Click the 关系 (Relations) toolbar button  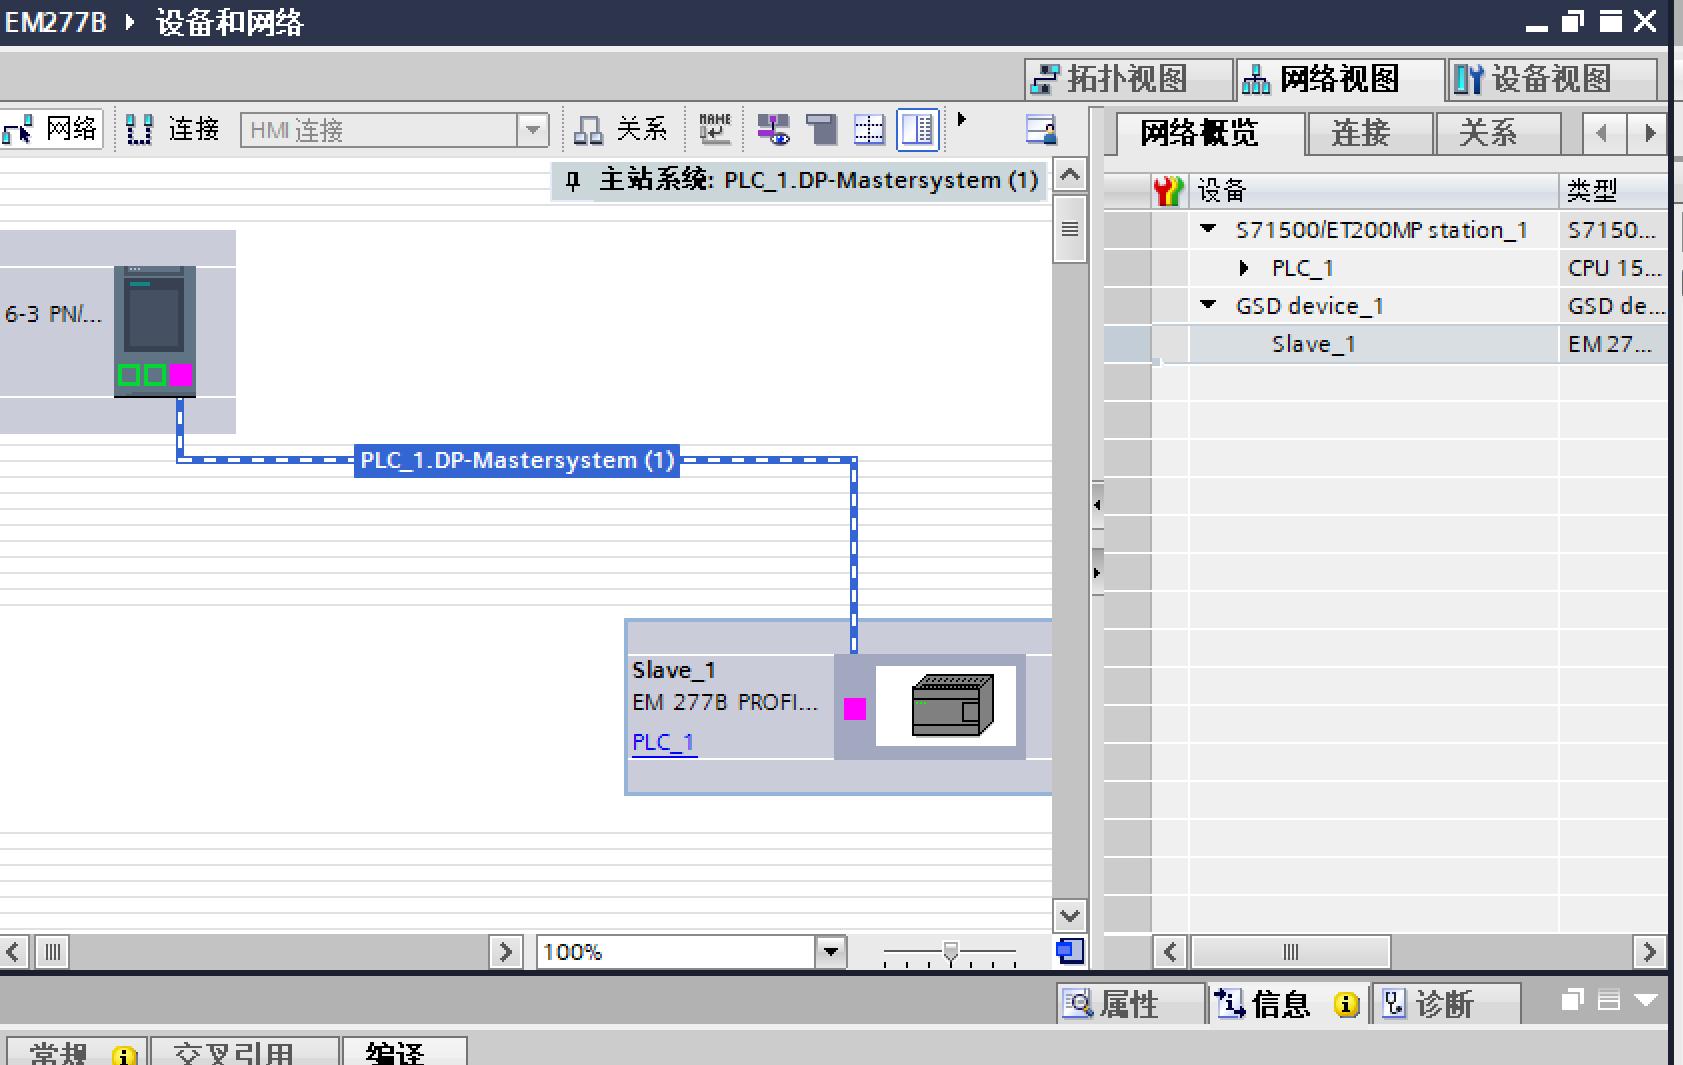[621, 129]
